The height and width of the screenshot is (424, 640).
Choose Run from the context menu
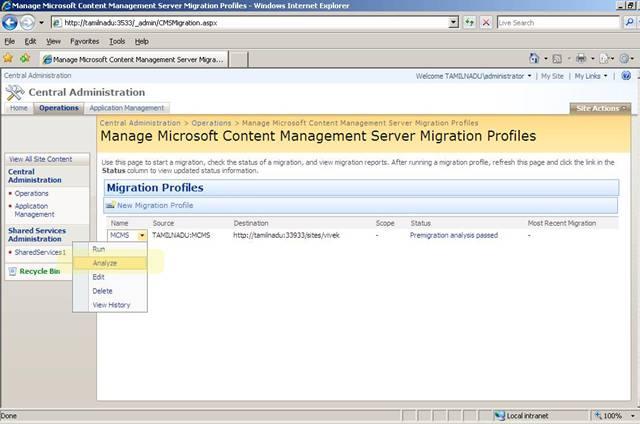(110, 249)
